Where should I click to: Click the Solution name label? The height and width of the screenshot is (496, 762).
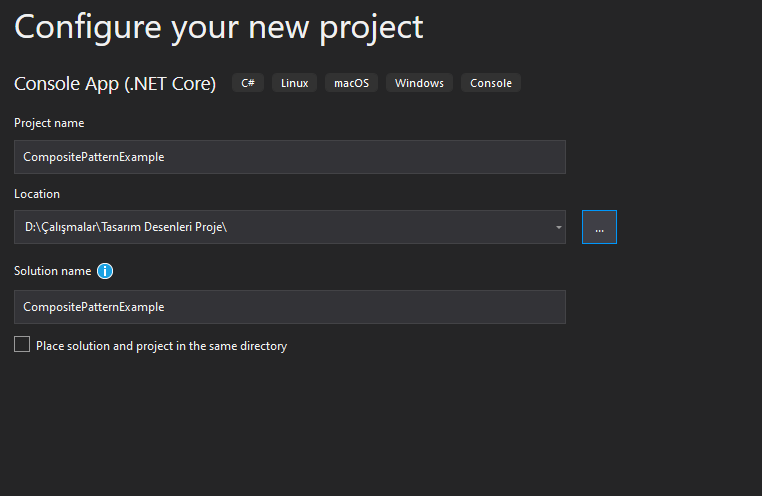52,271
